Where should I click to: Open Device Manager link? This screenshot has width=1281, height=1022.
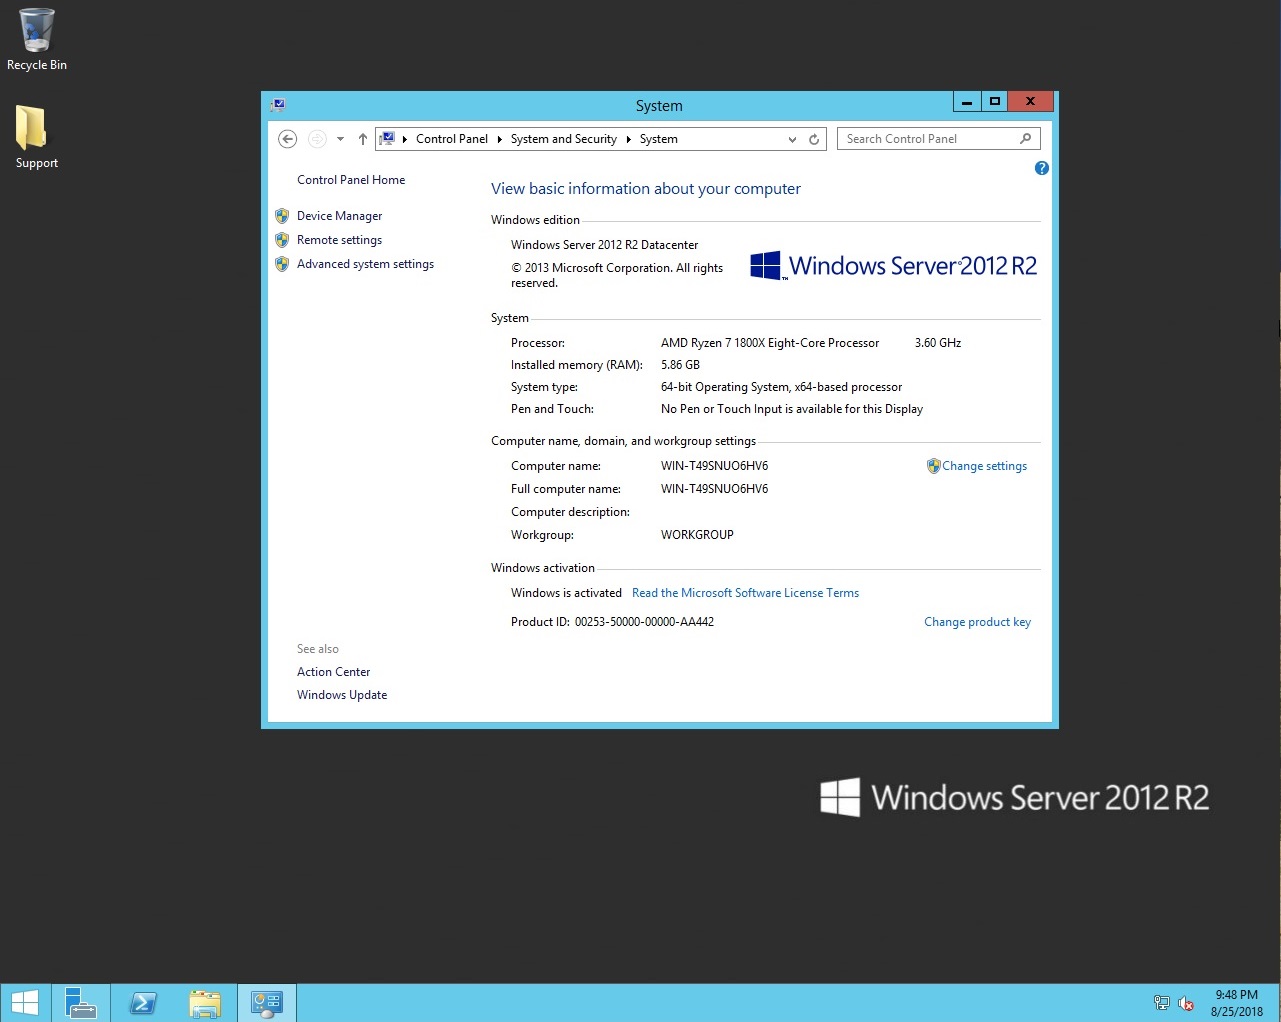pyautogui.click(x=339, y=216)
